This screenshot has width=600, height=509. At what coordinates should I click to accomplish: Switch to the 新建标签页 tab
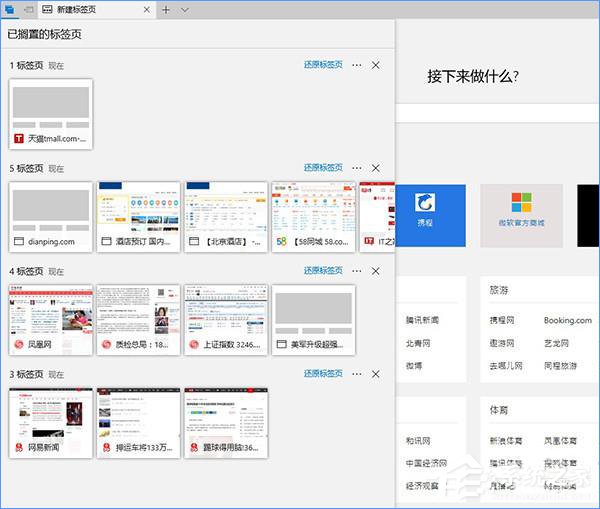pyautogui.click(x=90, y=9)
